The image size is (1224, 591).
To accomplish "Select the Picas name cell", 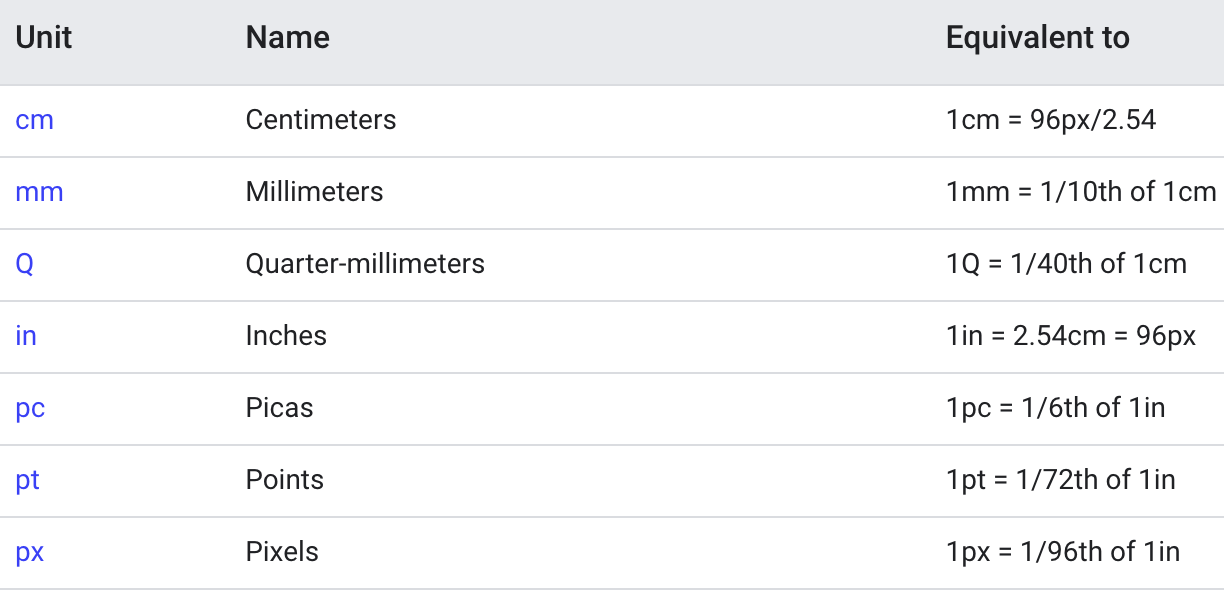I will point(279,409).
